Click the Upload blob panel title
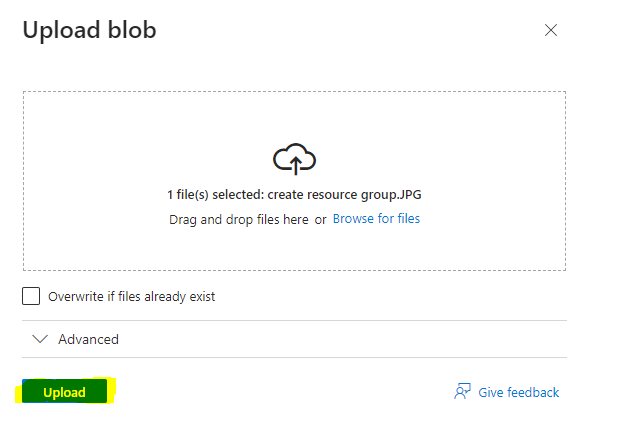The width and height of the screenshot is (622, 437). point(89,30)
